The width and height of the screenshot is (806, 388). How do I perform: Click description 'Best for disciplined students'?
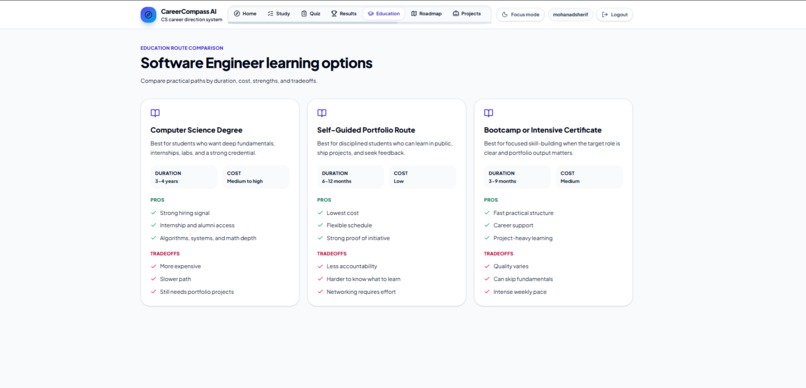[x=384, y=148]
